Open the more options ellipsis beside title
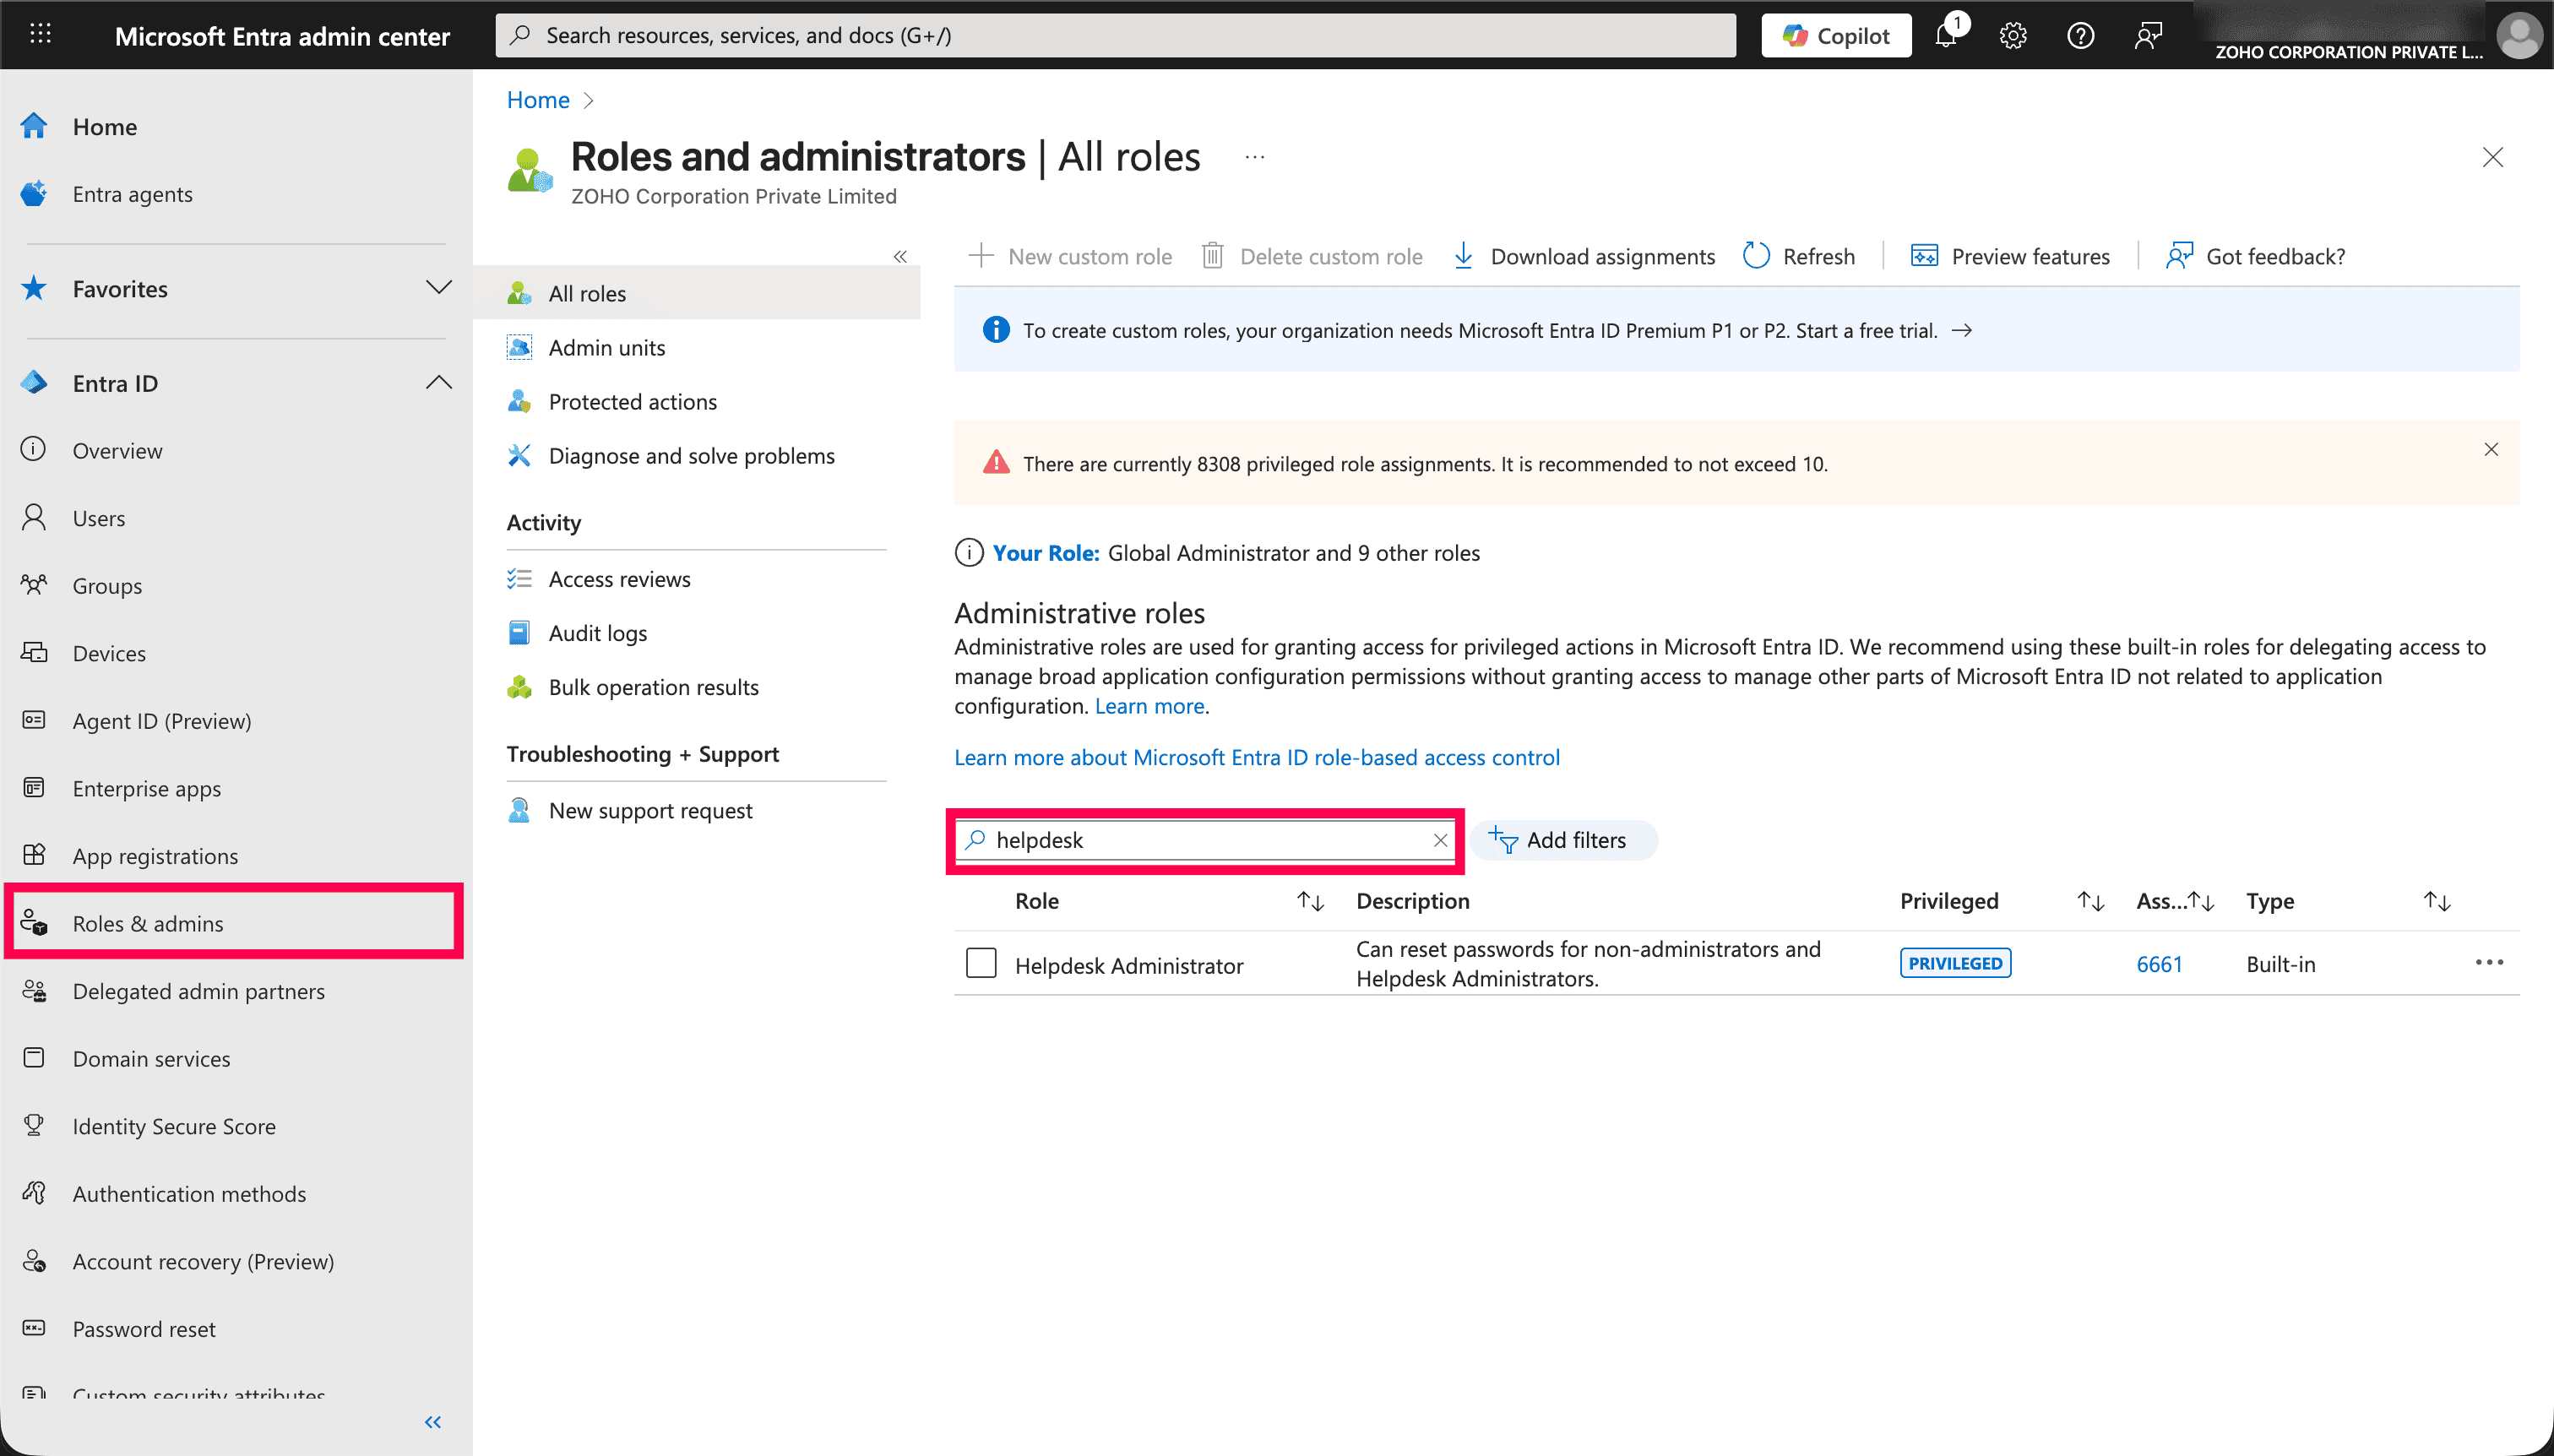 point(1255,157)
